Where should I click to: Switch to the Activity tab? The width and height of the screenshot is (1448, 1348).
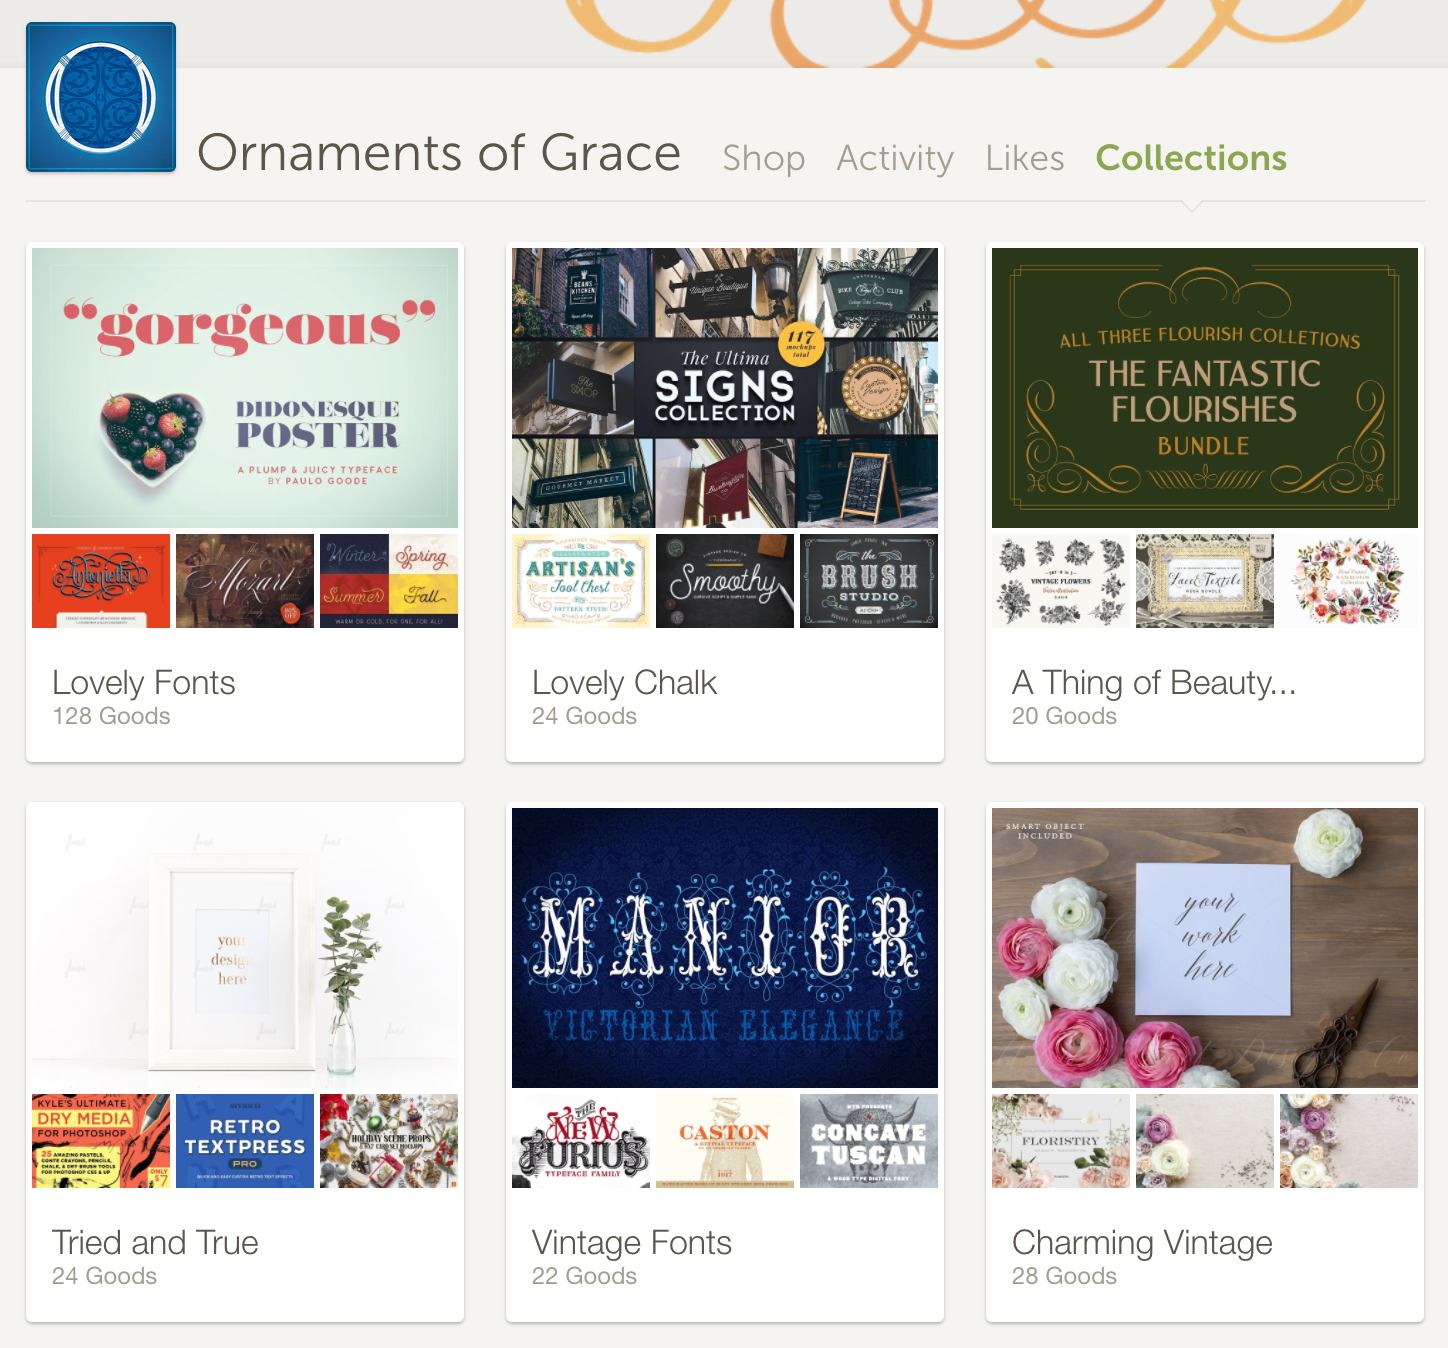(x=895, y=158)
